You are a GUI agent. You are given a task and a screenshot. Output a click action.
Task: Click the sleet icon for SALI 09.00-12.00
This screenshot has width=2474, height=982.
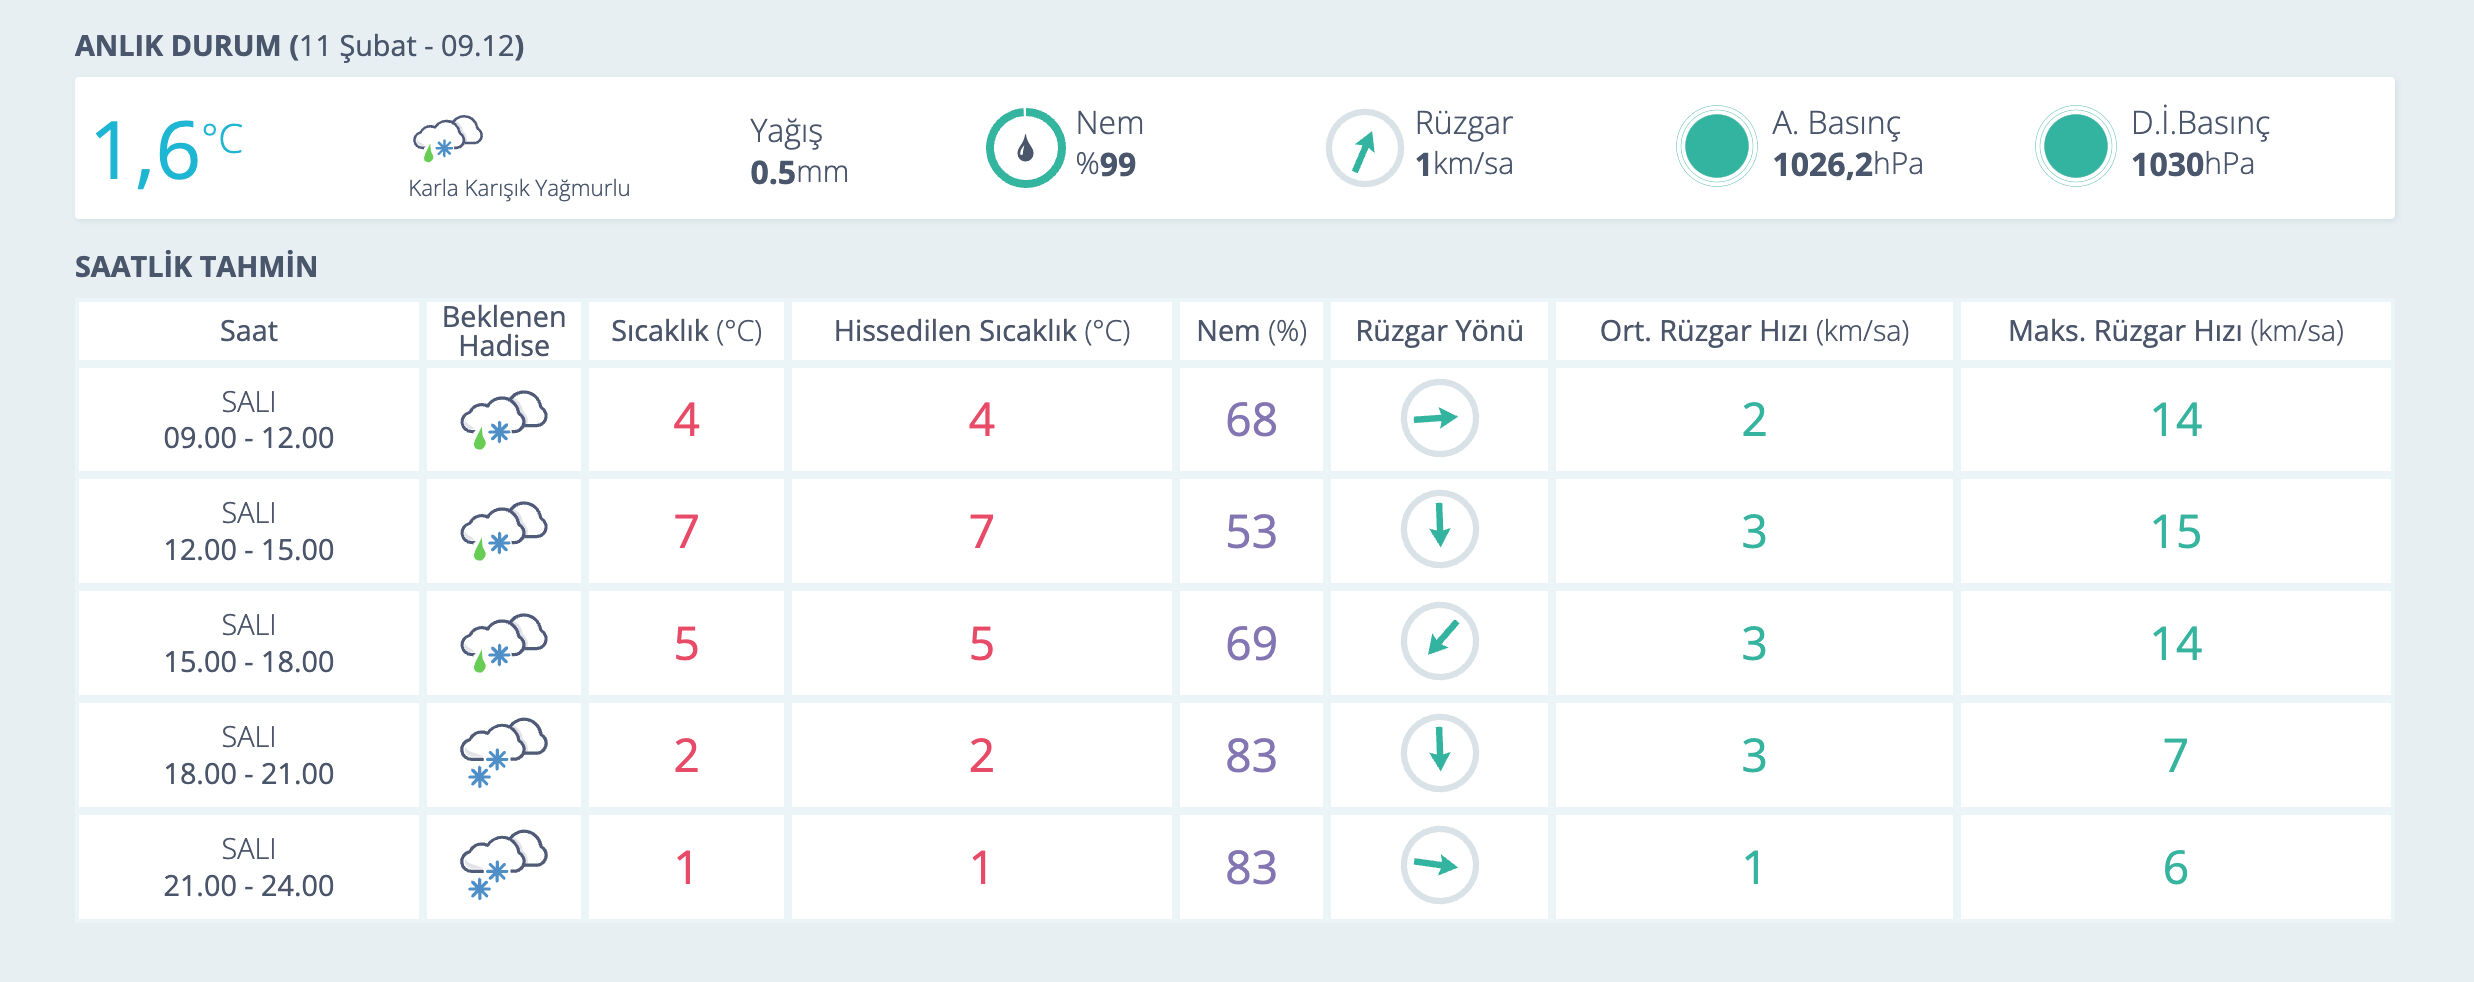504,419
